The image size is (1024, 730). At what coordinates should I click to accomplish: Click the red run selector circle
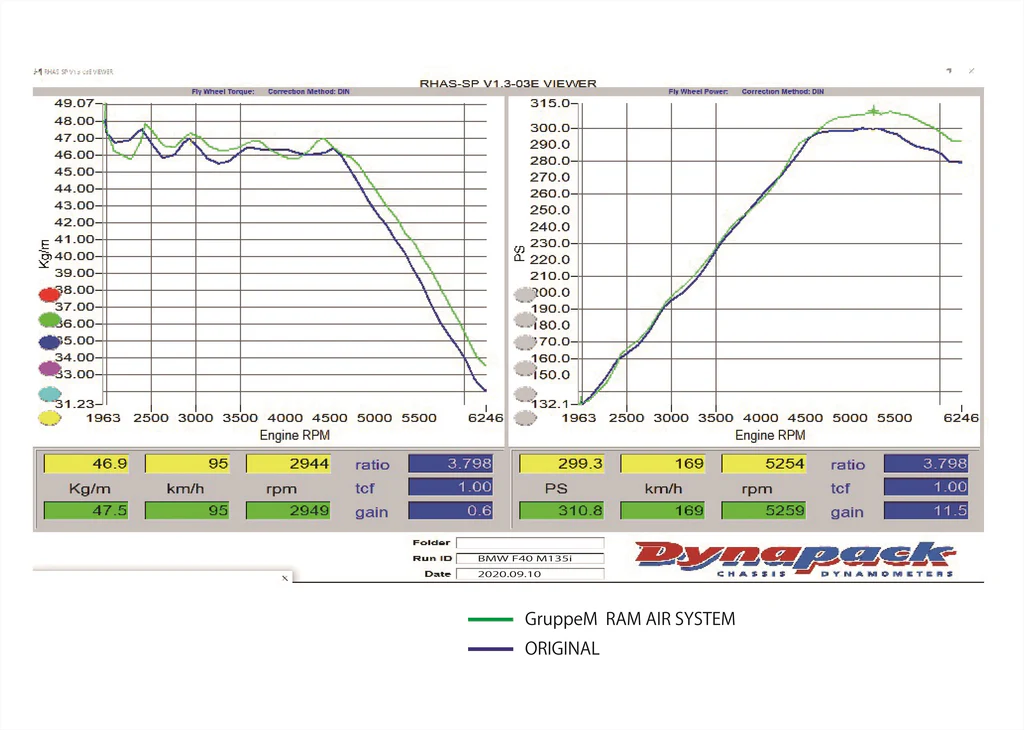[49, 295]
